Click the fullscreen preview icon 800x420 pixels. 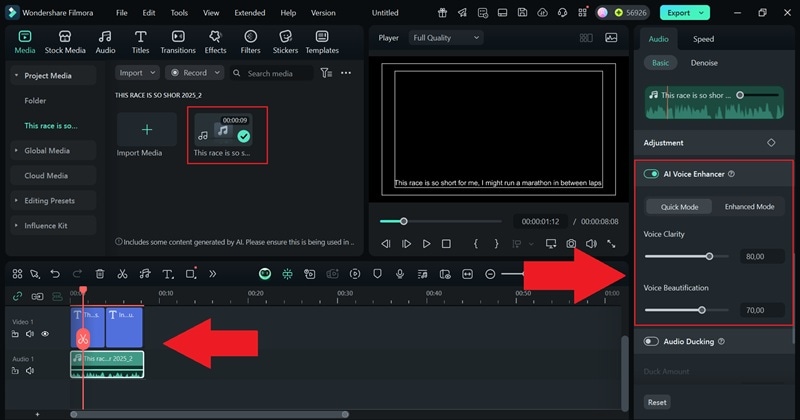(x=611, y=244)
